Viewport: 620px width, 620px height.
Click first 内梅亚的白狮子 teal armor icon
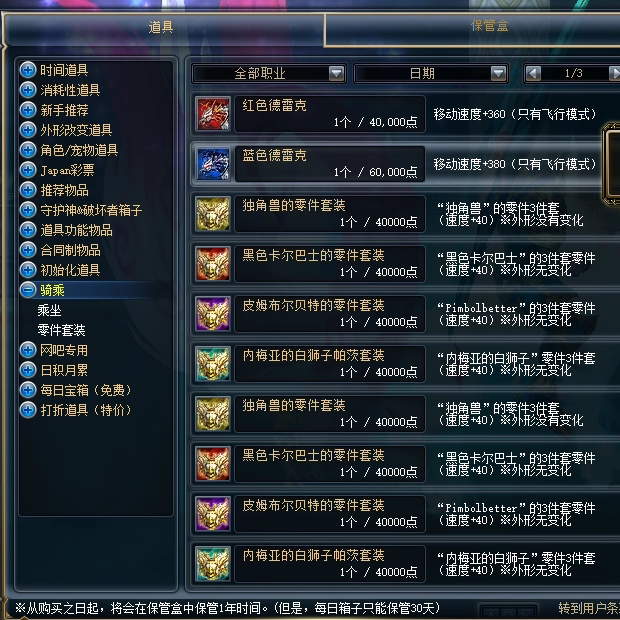click(x=213, y=364)
